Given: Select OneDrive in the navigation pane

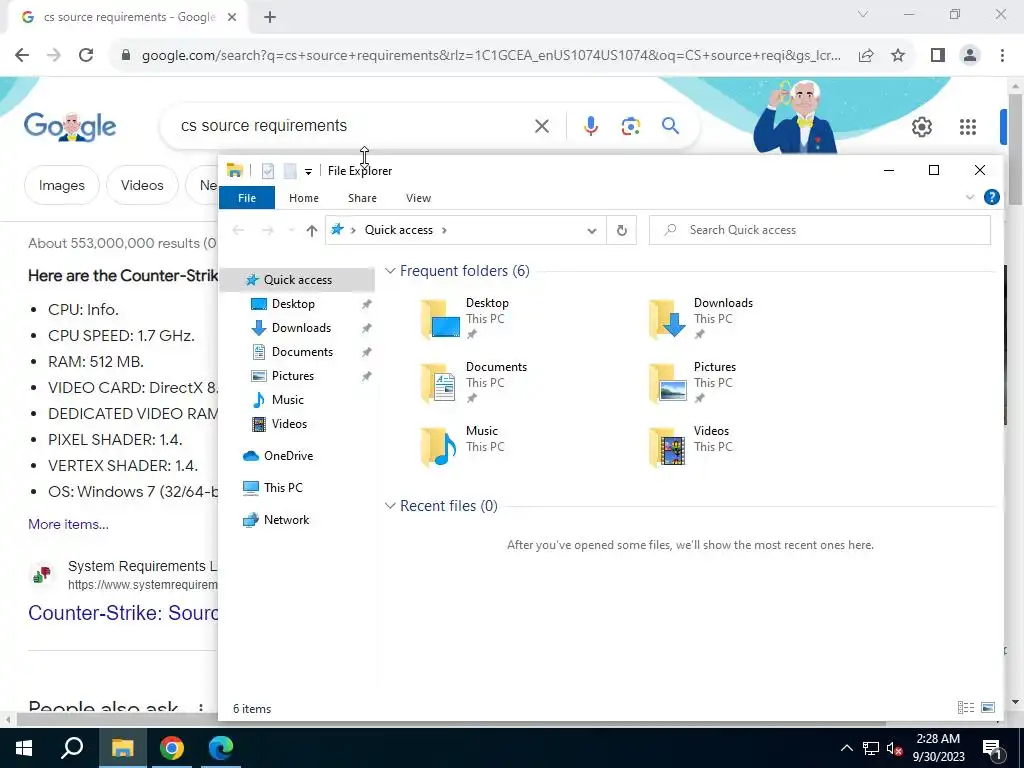Looking at the screenshot, I should click(x=288, y=456).
